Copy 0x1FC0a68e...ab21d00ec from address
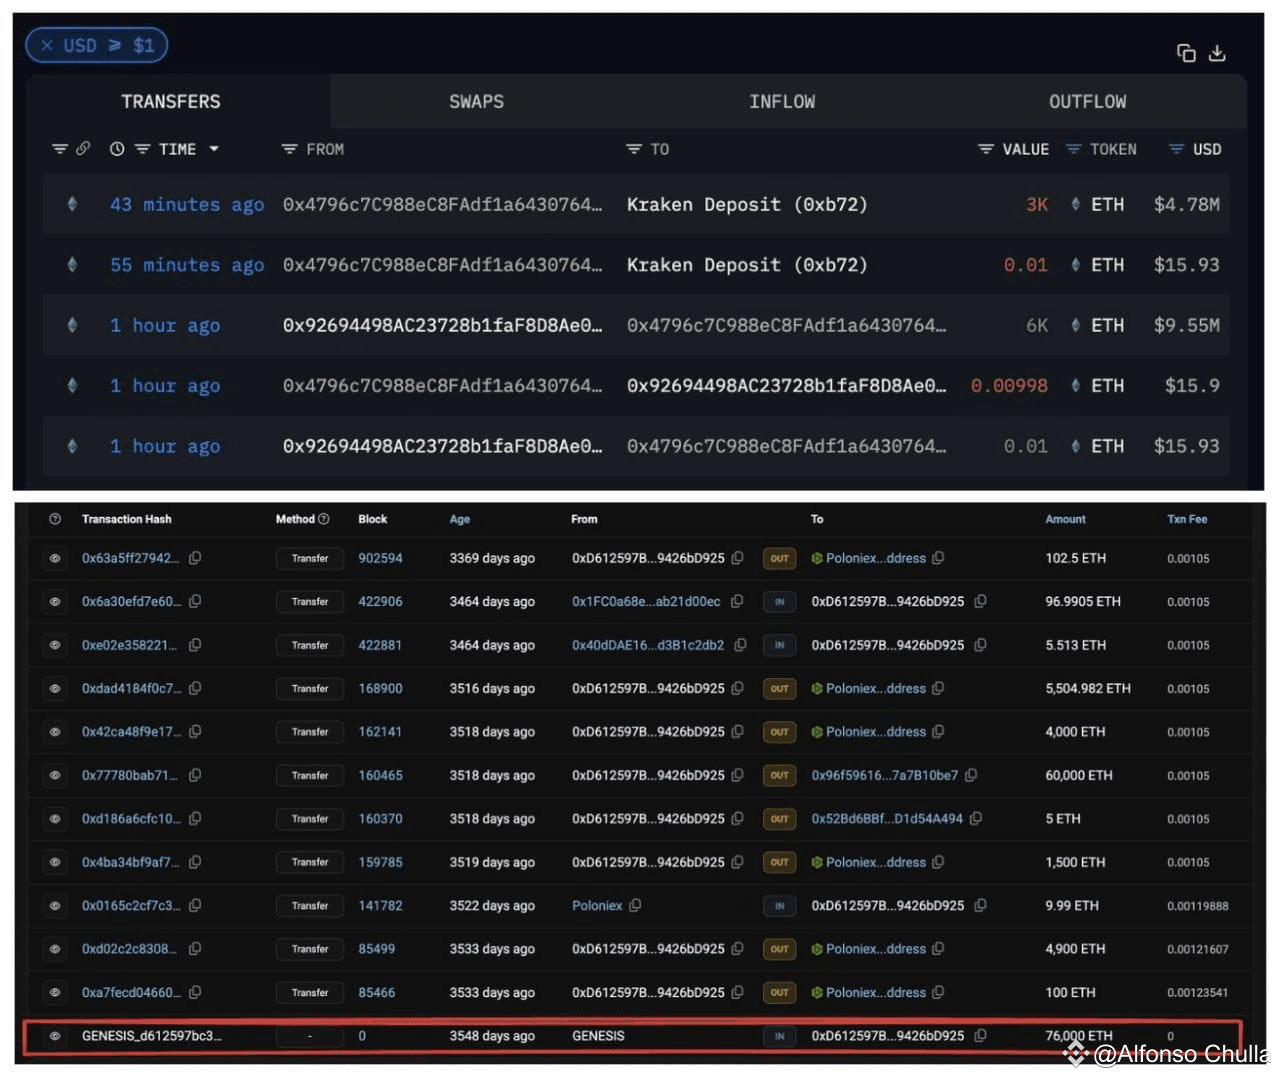Image resolution: width=1280 pixels, height=1077 pixels. [x=737, y=601]
